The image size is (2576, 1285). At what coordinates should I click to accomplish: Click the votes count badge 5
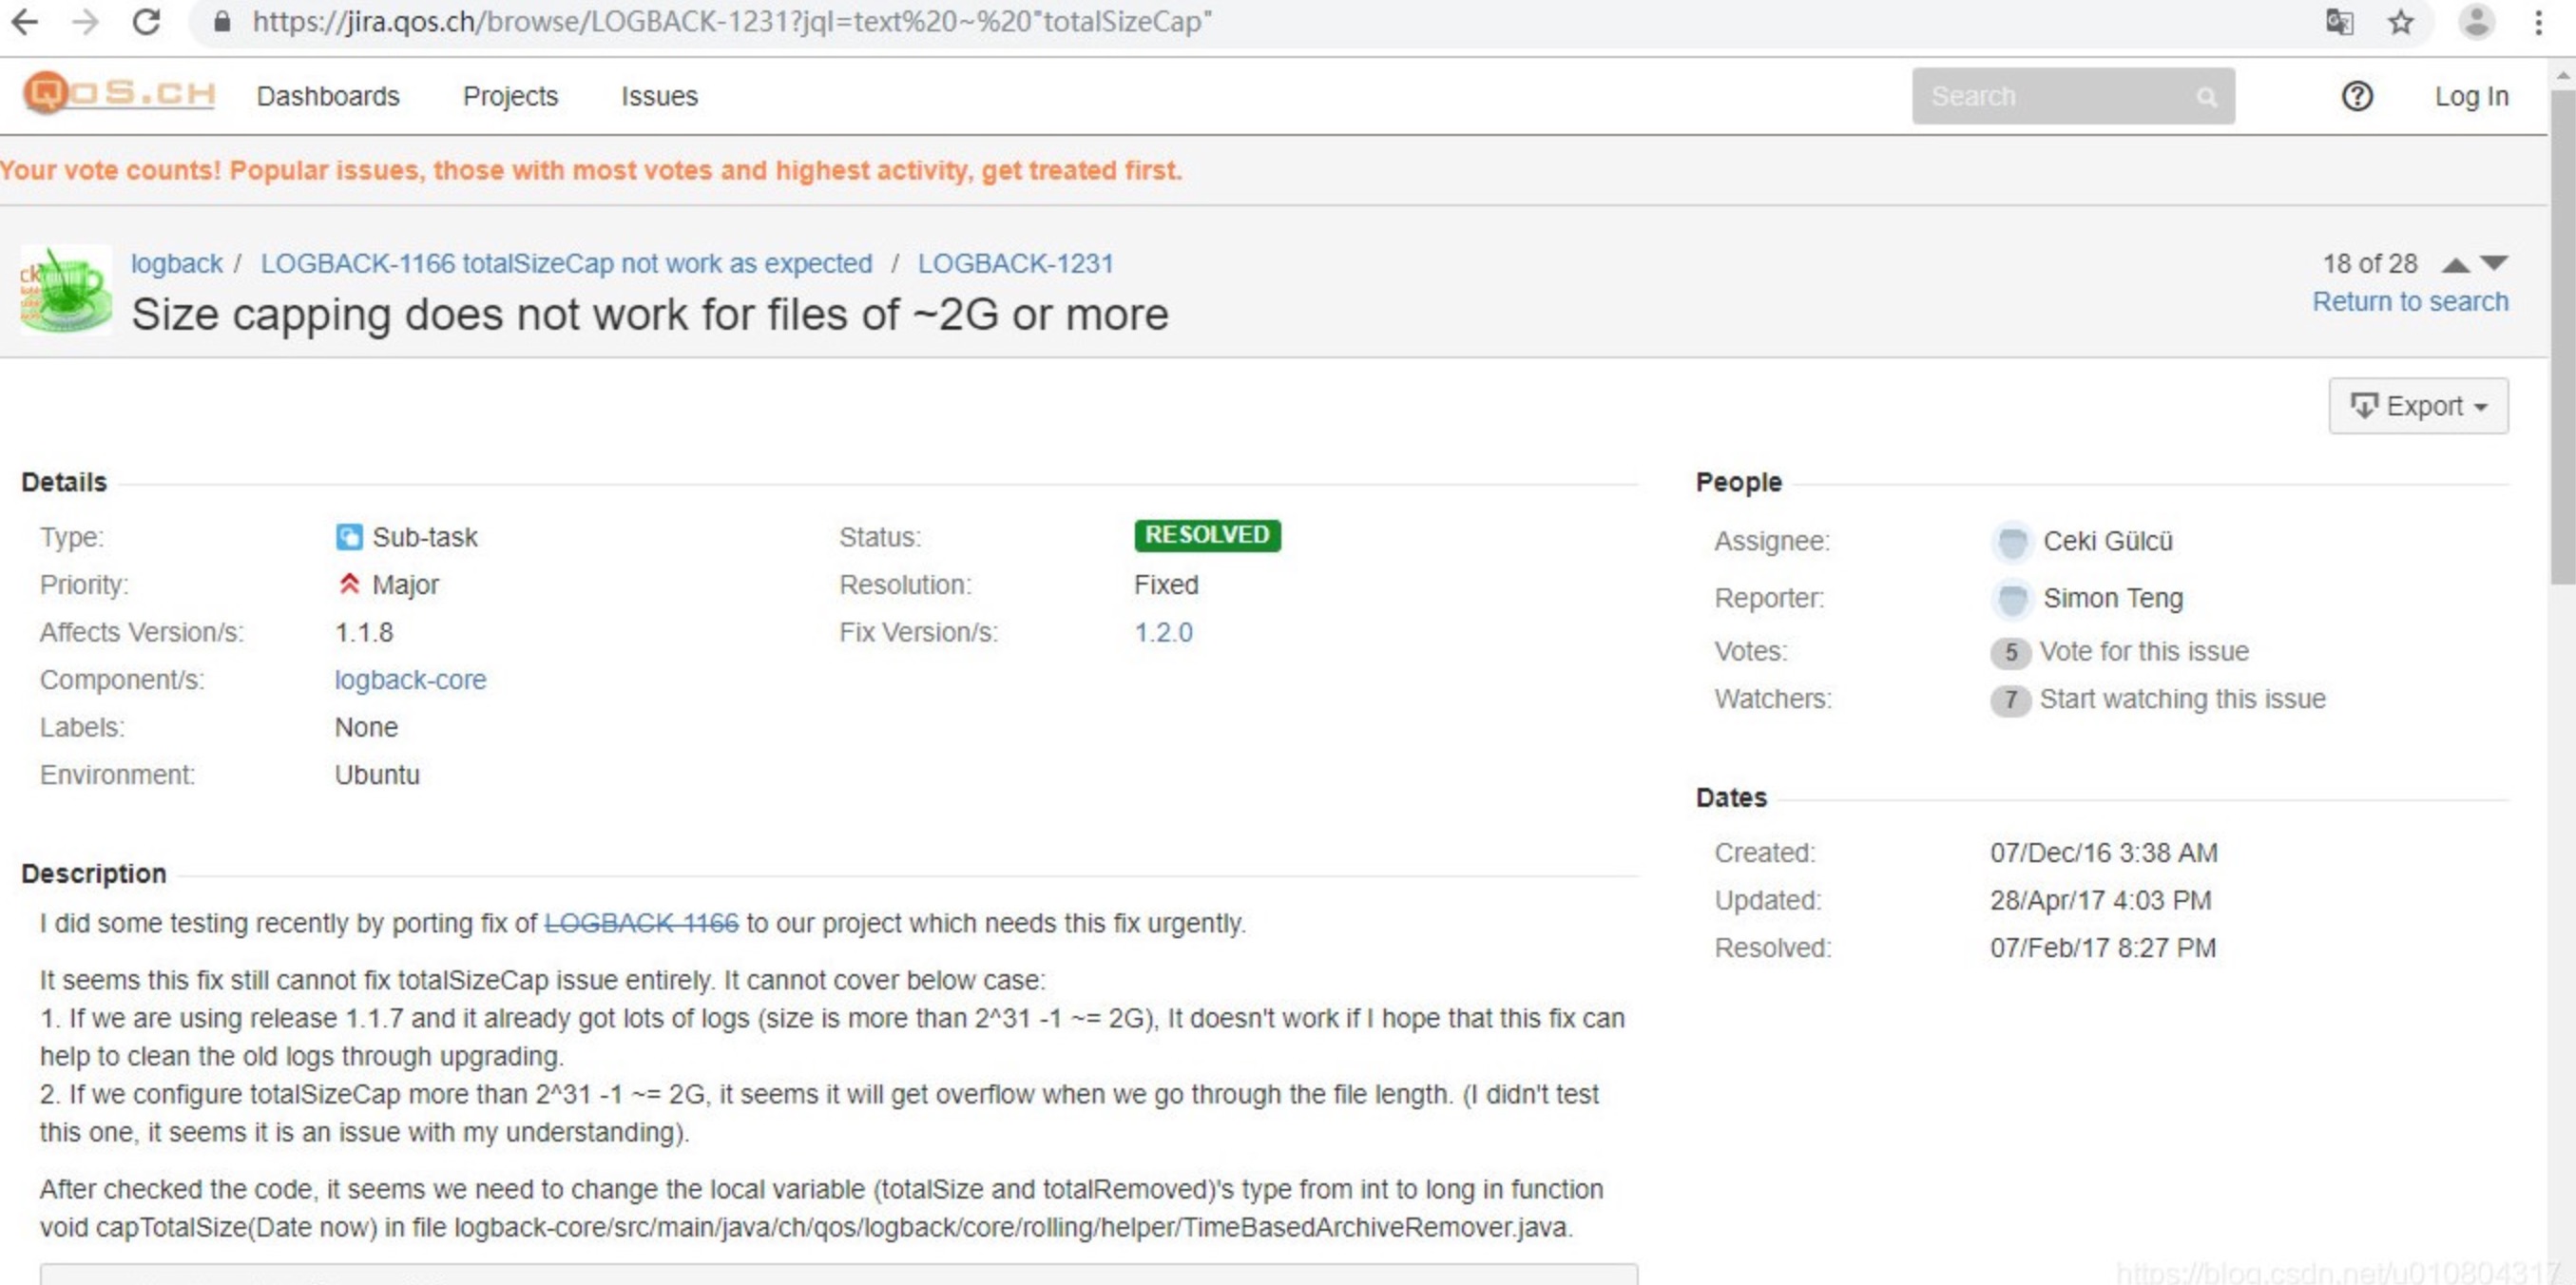click(2010, 652)
